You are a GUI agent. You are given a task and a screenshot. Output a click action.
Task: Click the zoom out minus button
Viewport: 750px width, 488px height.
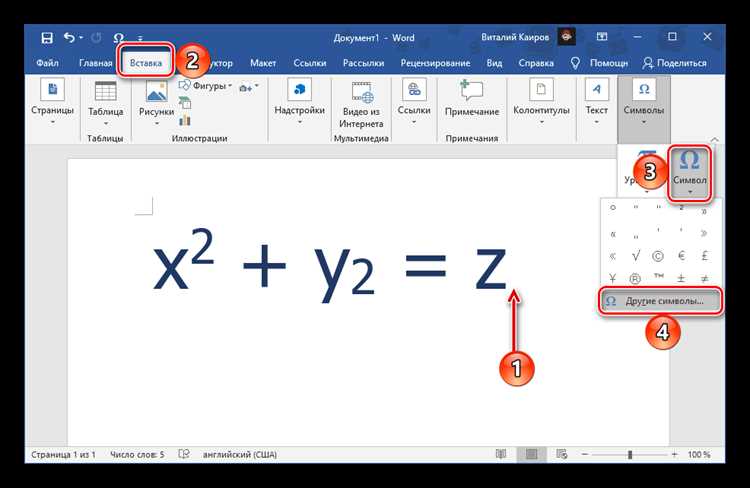tap(585, 454)
